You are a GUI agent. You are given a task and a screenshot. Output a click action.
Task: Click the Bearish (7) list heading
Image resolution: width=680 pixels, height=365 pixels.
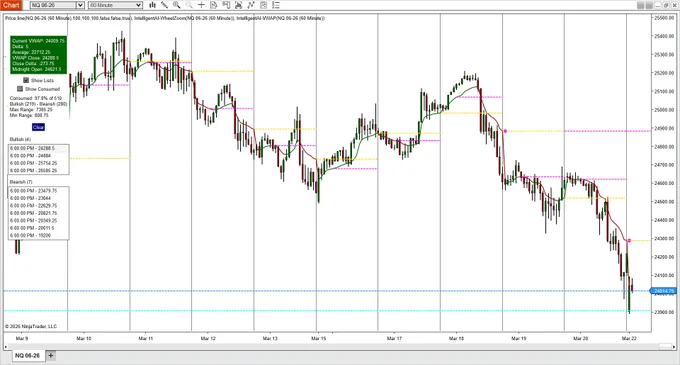pyautogui.click(x=21, y=182)
